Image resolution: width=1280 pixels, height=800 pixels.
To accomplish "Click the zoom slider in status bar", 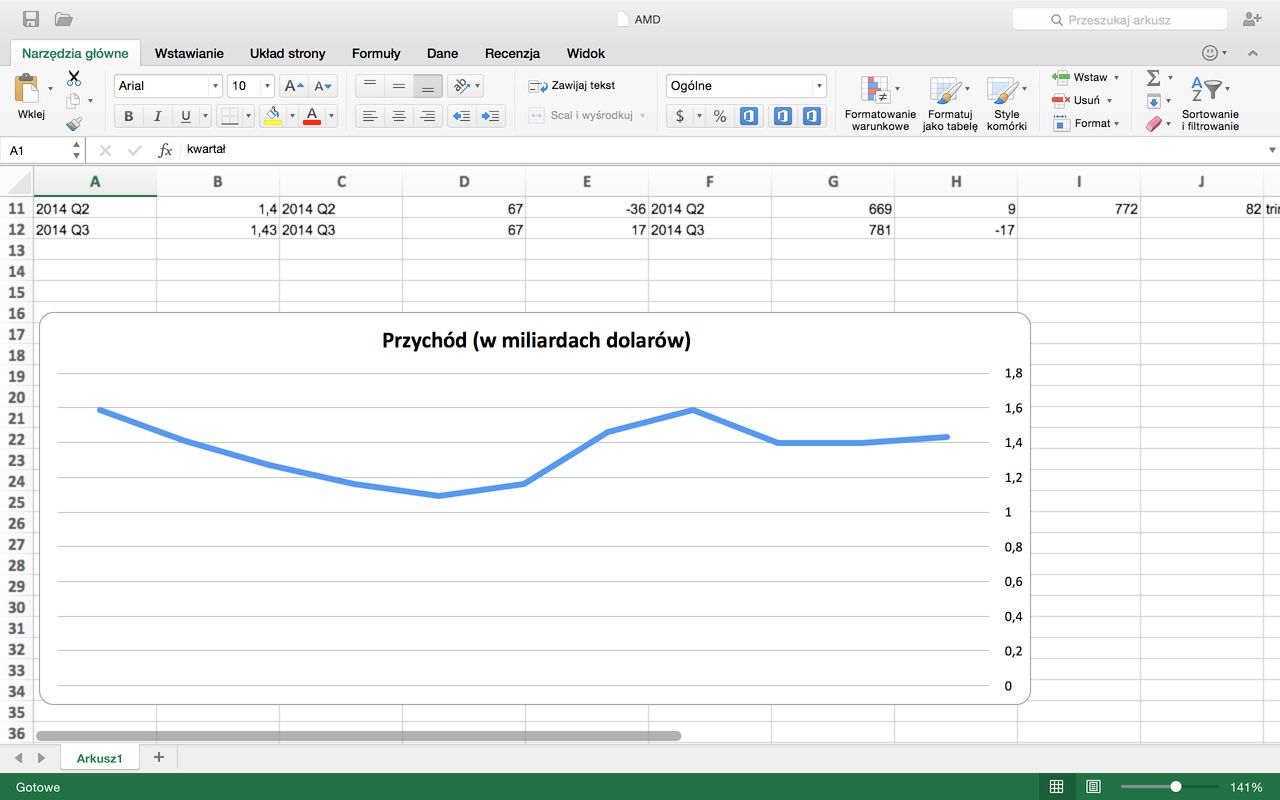I will pos(1175,787).
